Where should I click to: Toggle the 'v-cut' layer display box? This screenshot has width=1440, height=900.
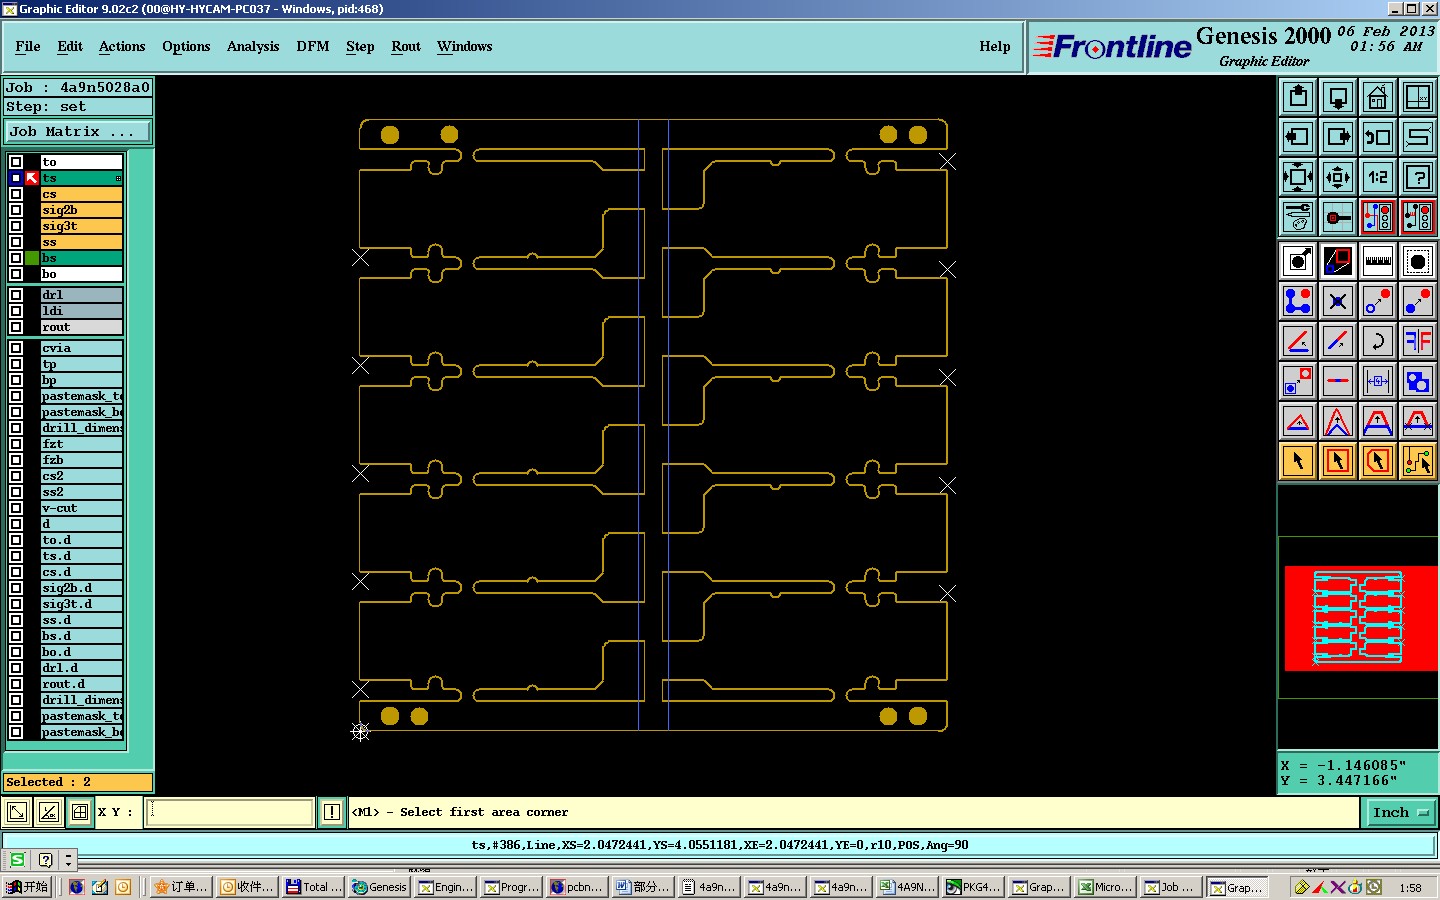(x=16, y=508)
